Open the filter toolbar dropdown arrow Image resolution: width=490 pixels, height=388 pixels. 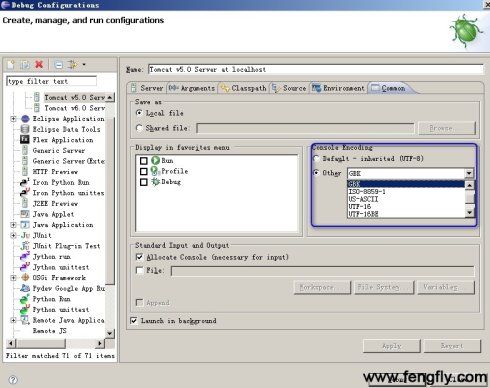click(x=84, y=64)
